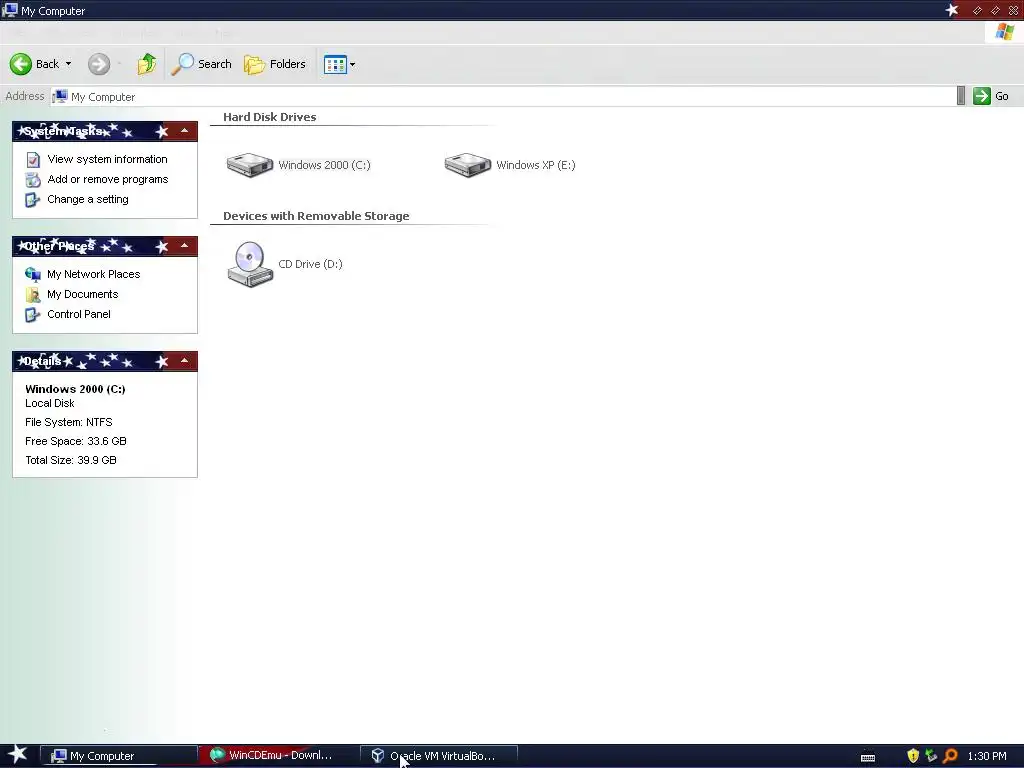Screen dimensions: 1024x768
Task: Click the Views toolbar icon
Action: 335,64
